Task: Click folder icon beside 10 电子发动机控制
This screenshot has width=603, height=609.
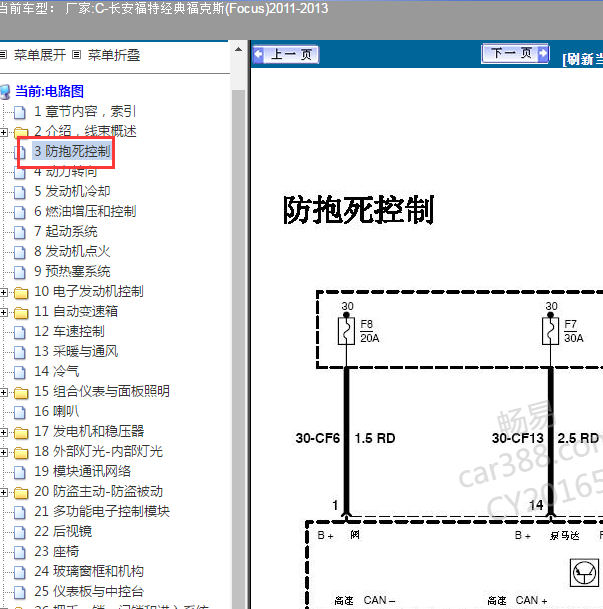Action: 21,293
